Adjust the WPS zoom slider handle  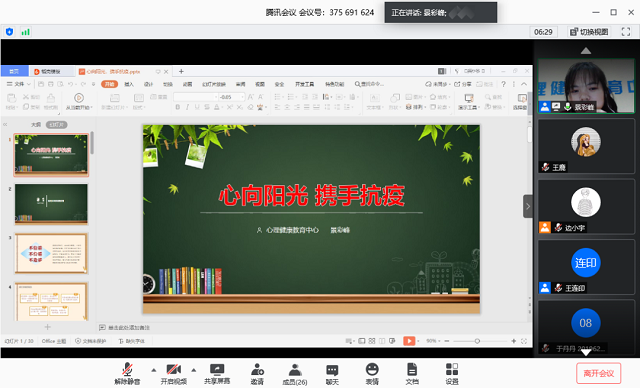coord(477,341)
